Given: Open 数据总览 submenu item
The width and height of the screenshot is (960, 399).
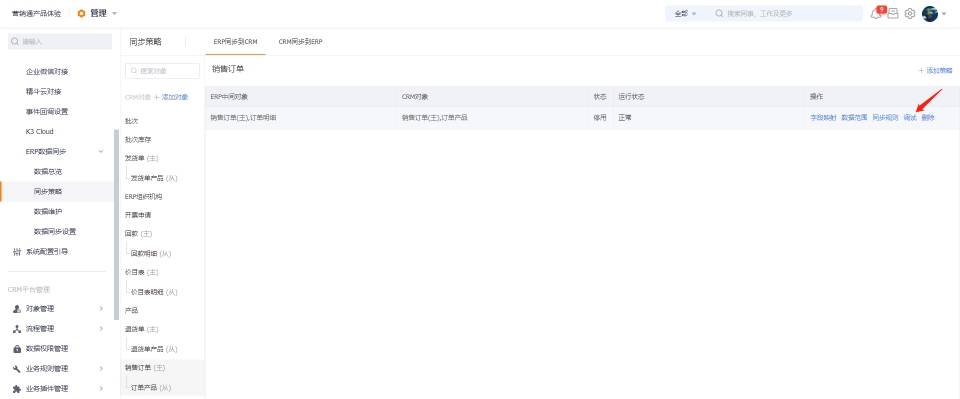Looking at the screenshot, I should point(48,171).
